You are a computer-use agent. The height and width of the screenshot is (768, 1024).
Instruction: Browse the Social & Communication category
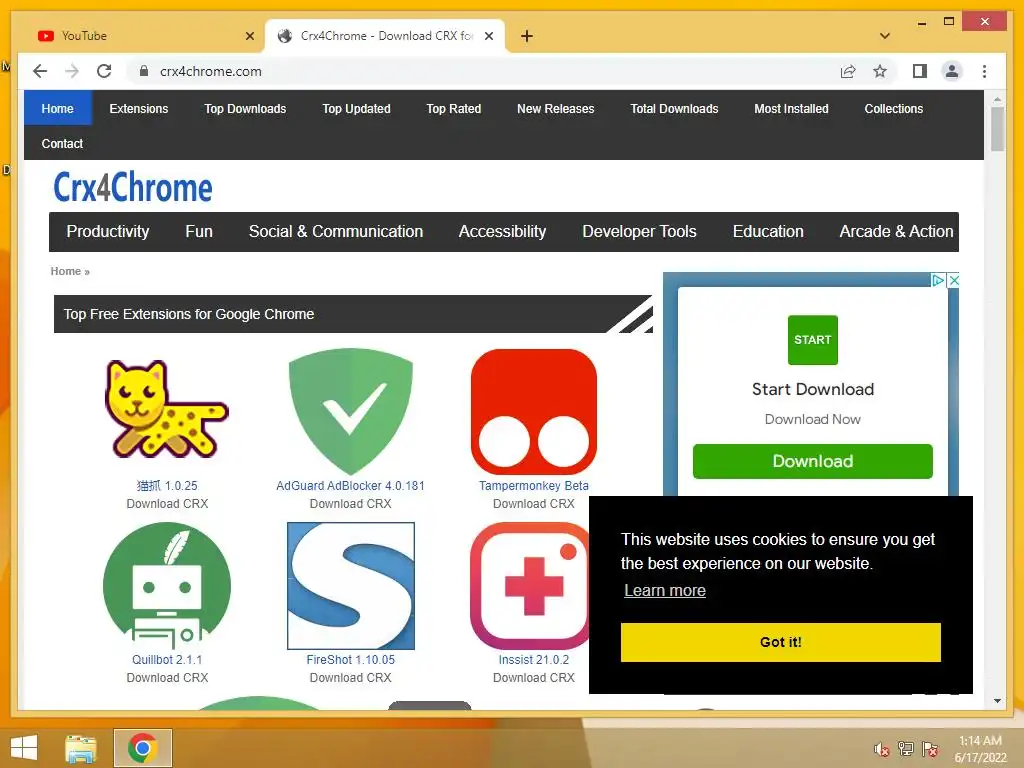pyautogui.click(x=336, y=232)
